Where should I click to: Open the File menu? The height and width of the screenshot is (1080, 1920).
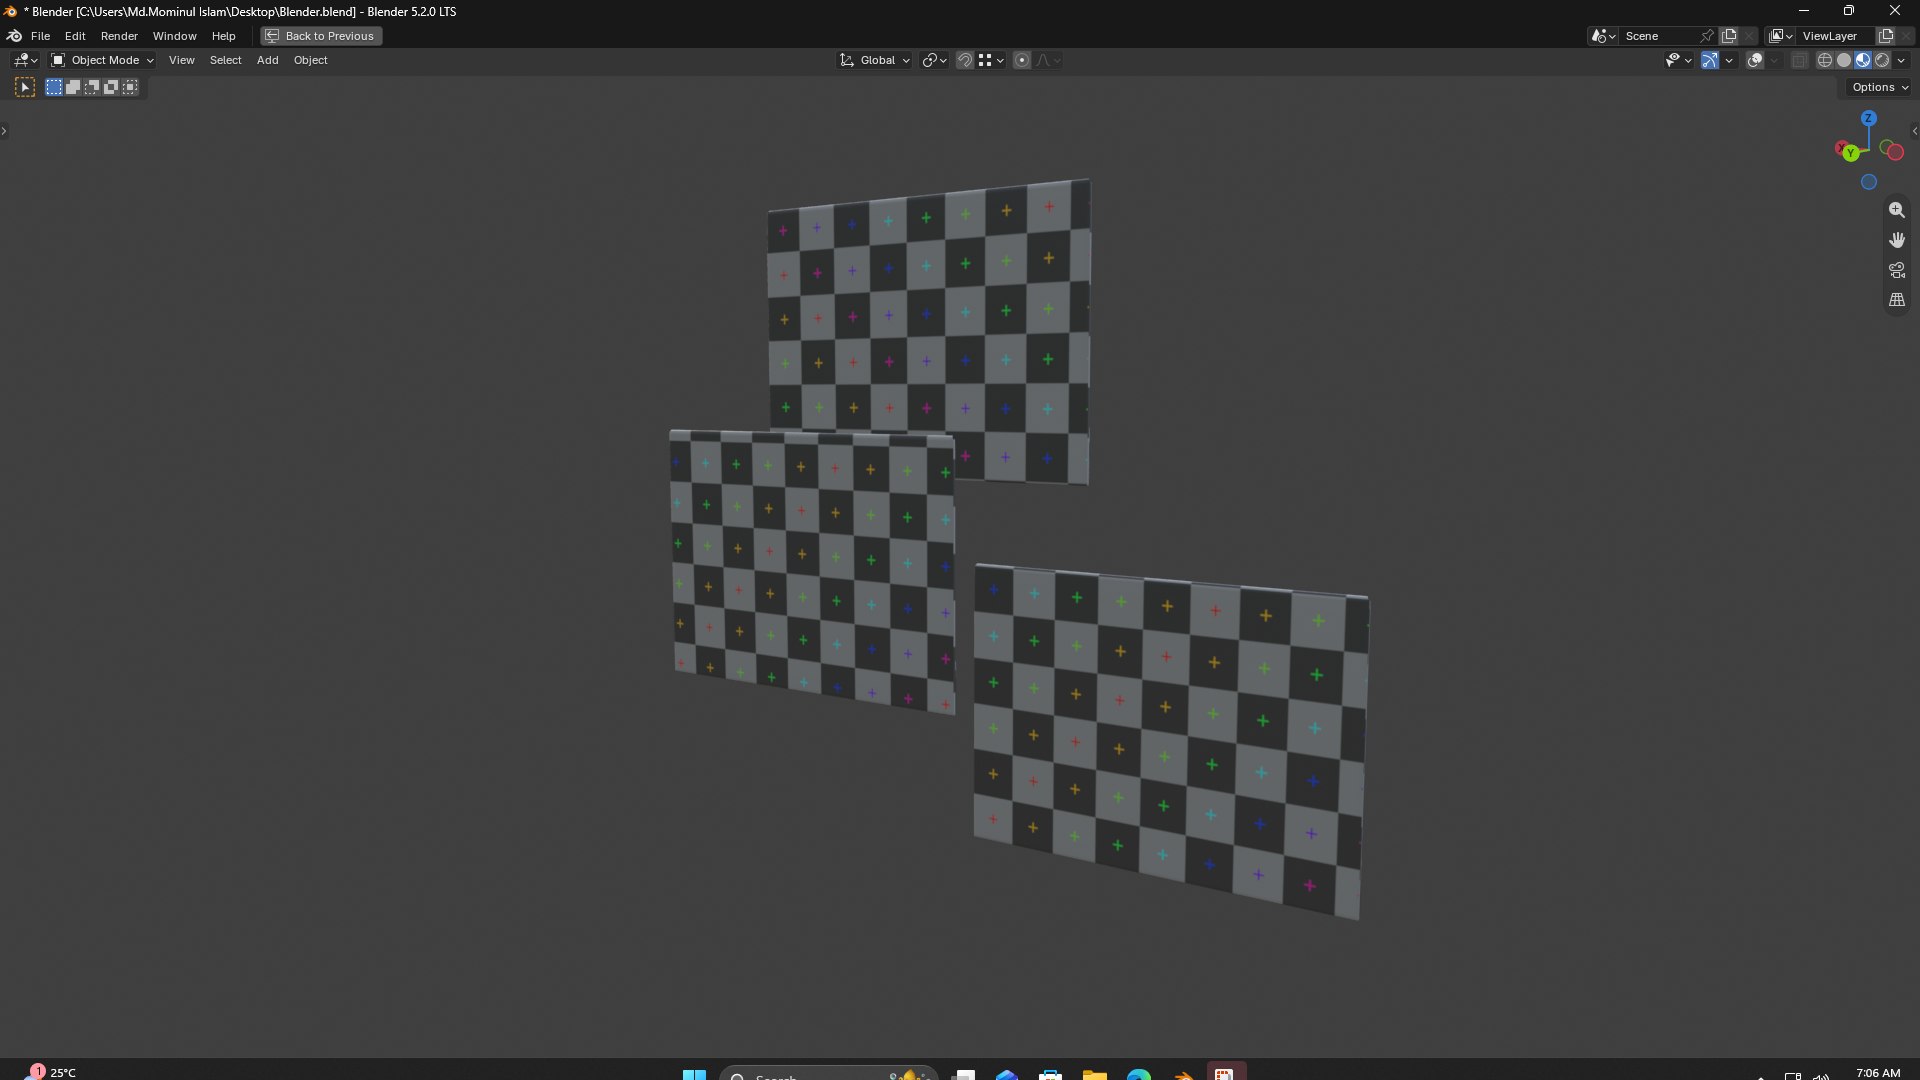click(x=40, y=36)
